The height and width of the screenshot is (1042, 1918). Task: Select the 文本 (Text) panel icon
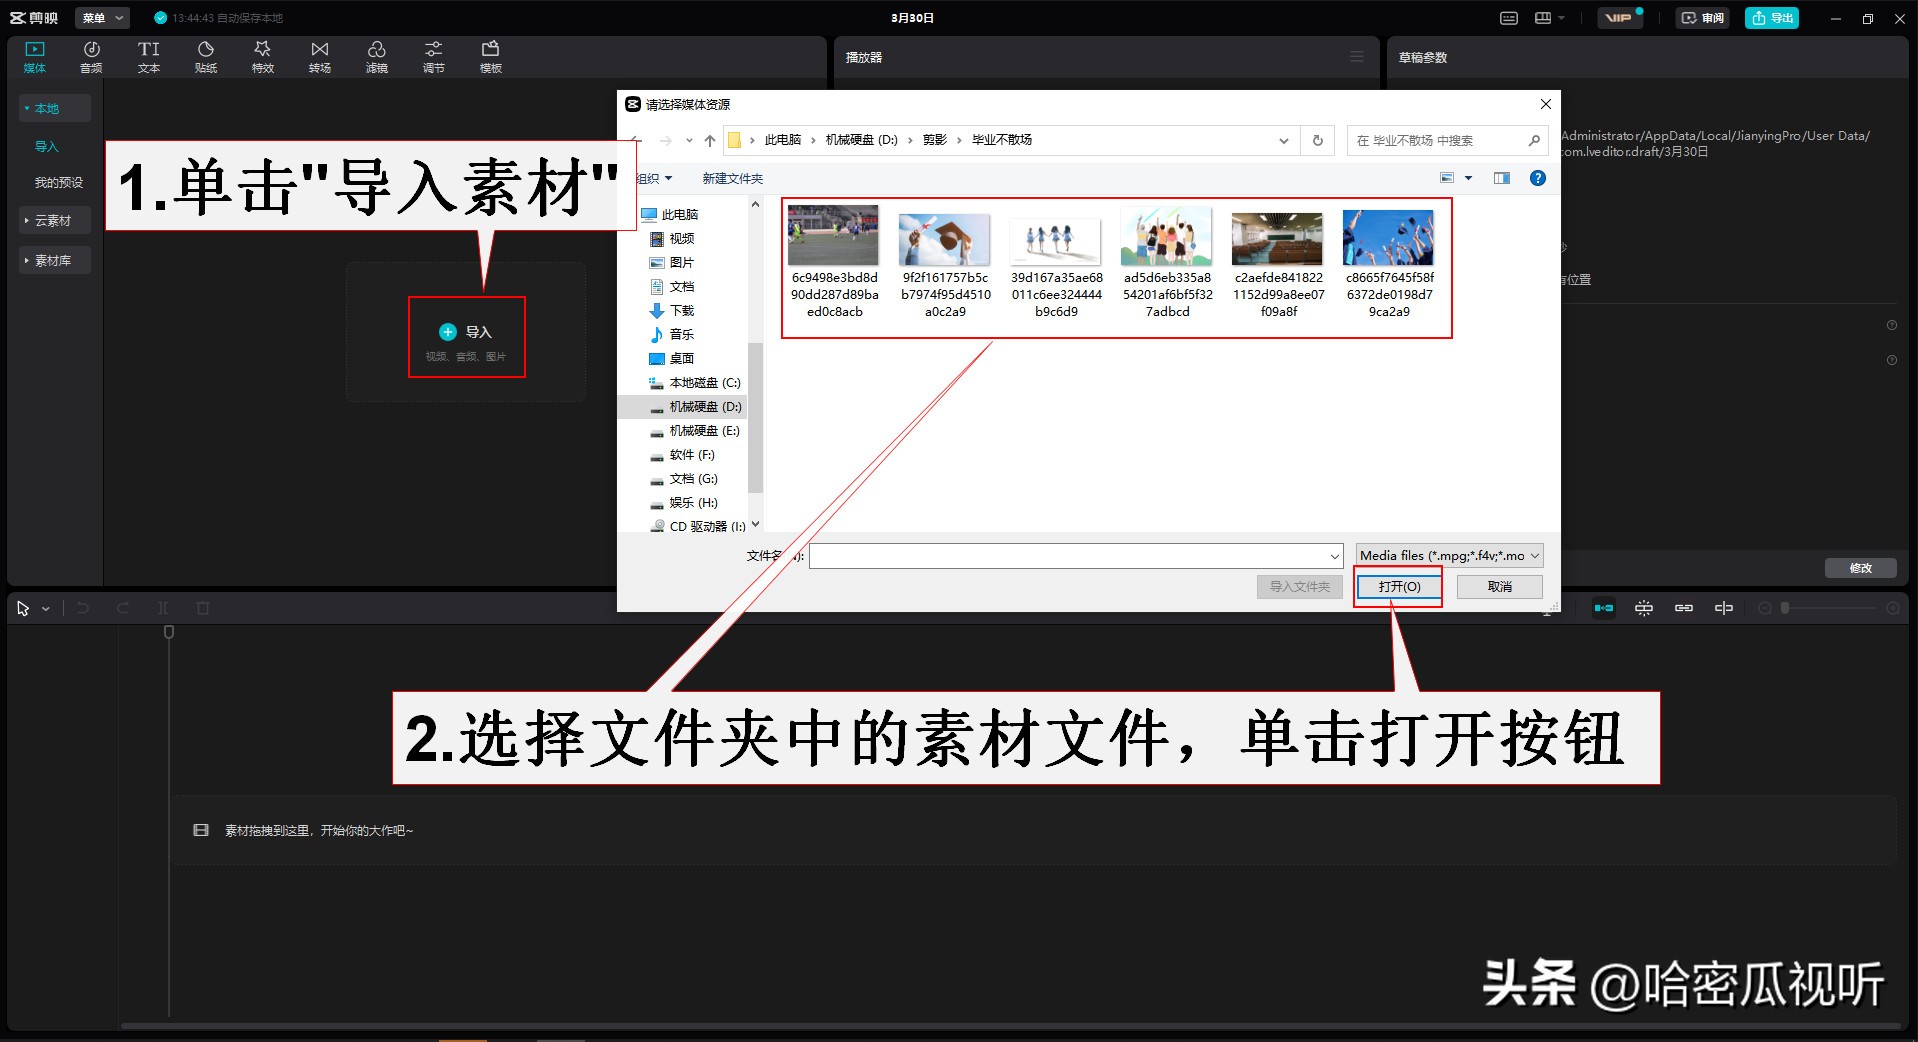click(148, 55)
